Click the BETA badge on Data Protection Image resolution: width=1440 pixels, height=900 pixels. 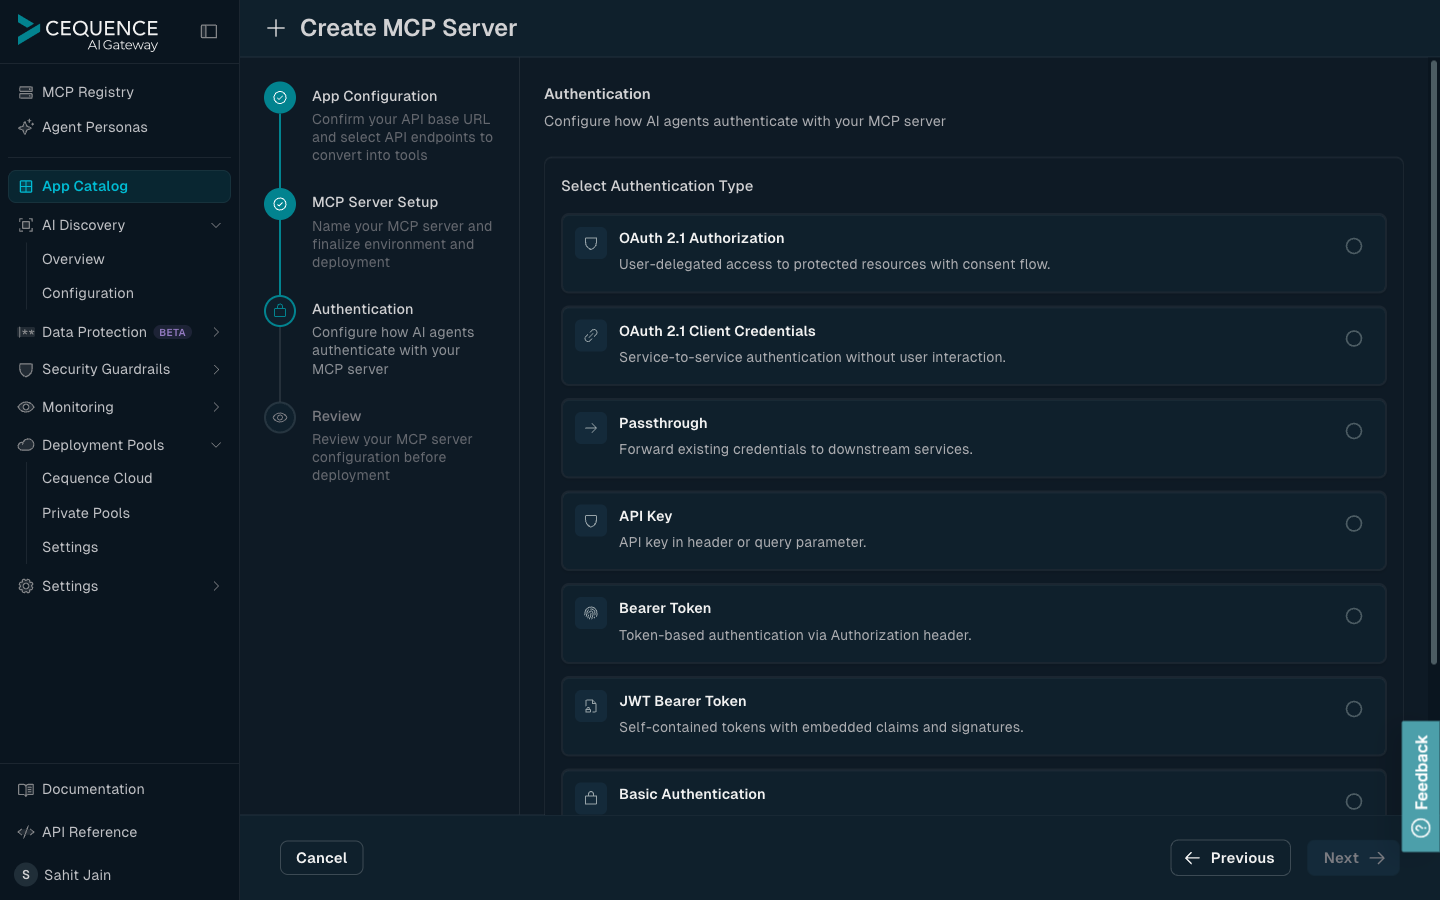click(172, 332)
